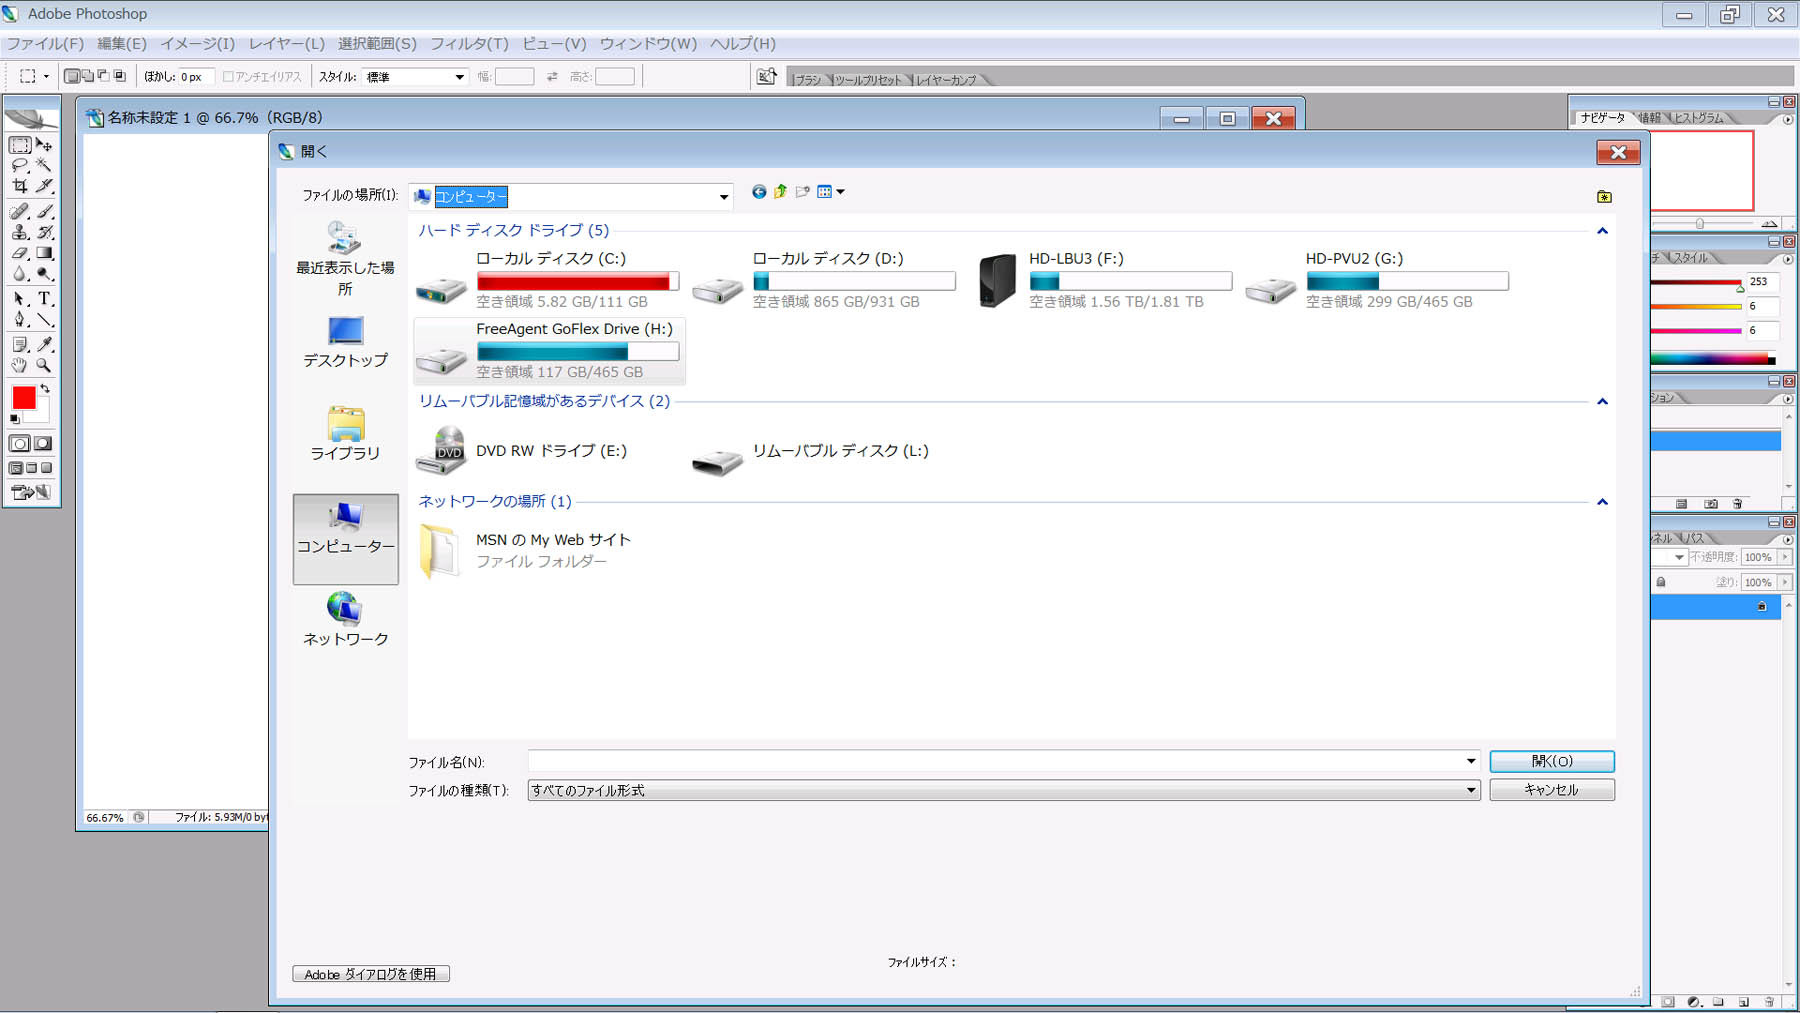
Task: Select the Path Selection tool
Action: [20, 299]
